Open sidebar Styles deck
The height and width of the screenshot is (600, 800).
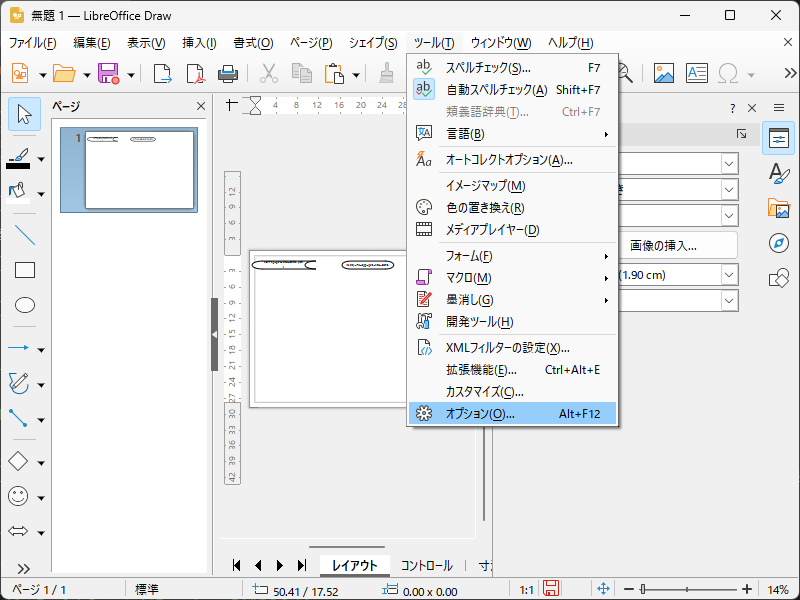779,173
